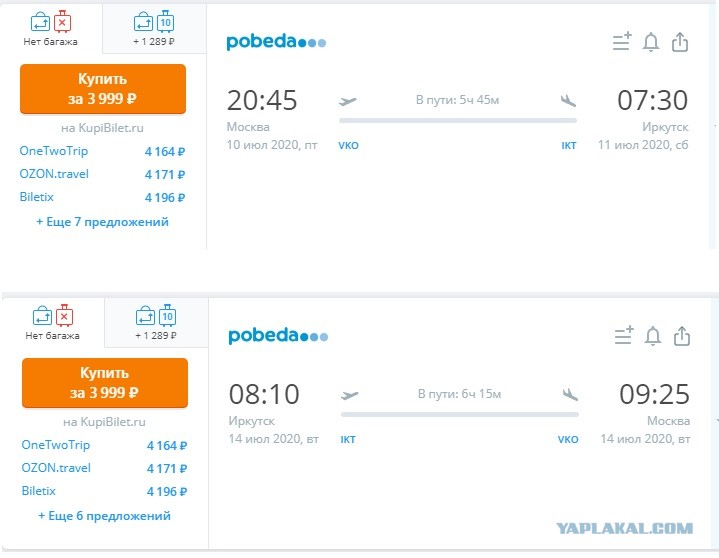This screenshot has height=558, width=719.
Task: Expand '+ Еще 7 предложений' offers list
Action: click(103, 222)
